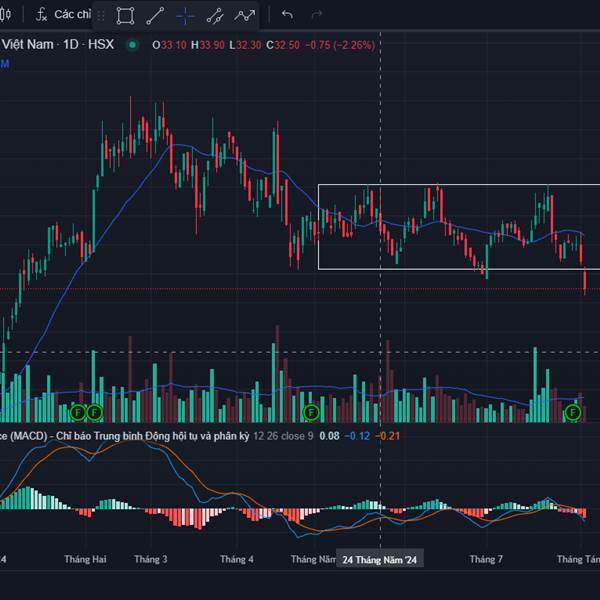600x600 pixels.
Task: Click the Tháng Hai time axis label
Action: click(85, 559)
